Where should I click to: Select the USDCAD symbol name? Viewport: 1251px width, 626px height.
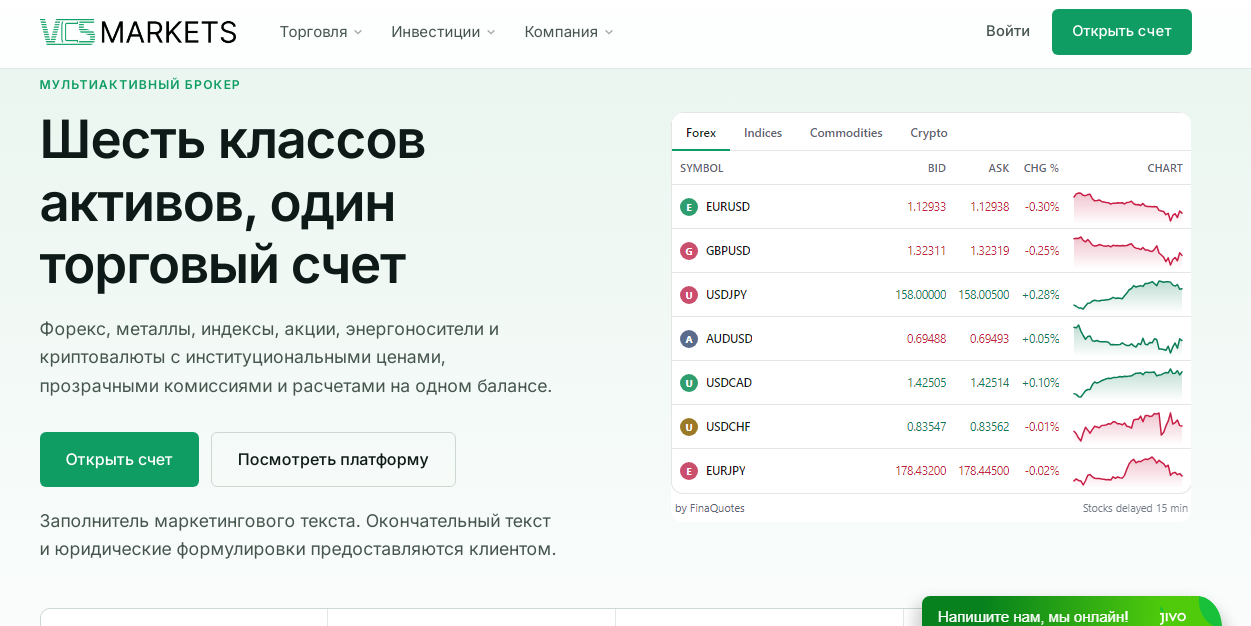pyautogui.click(x=729, y=383)
